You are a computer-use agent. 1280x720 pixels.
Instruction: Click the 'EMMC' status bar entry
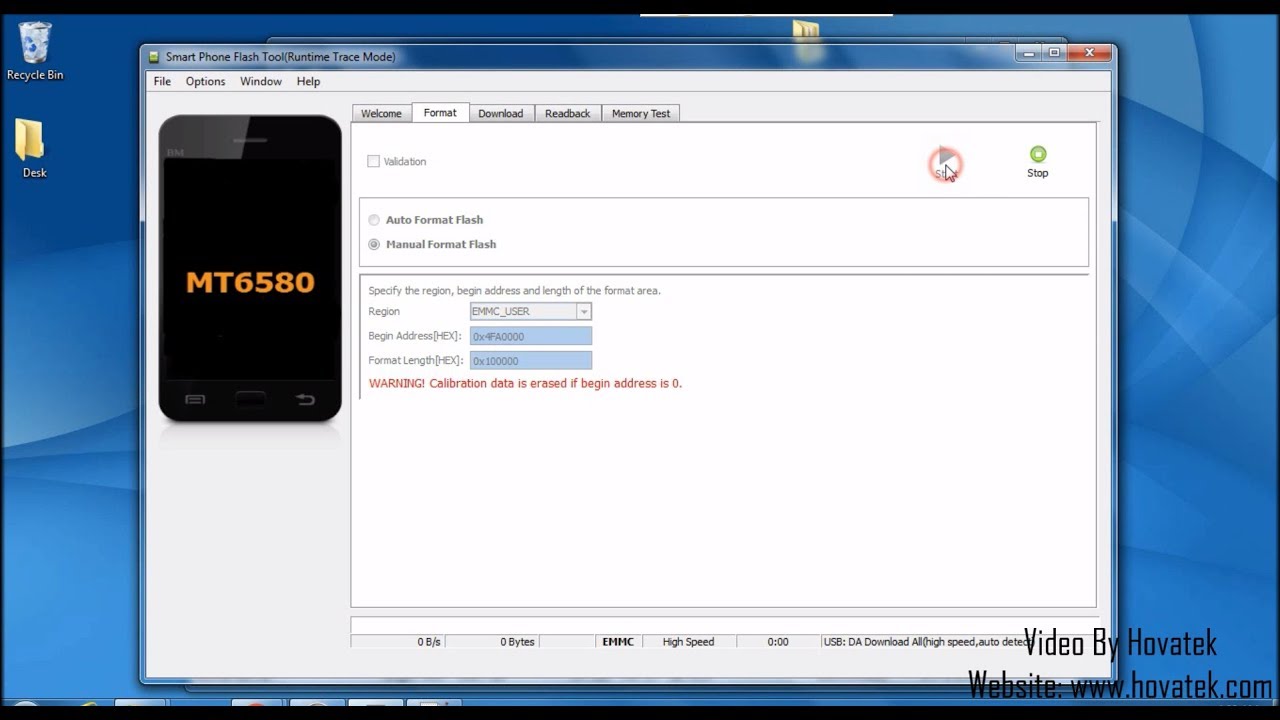618,642
